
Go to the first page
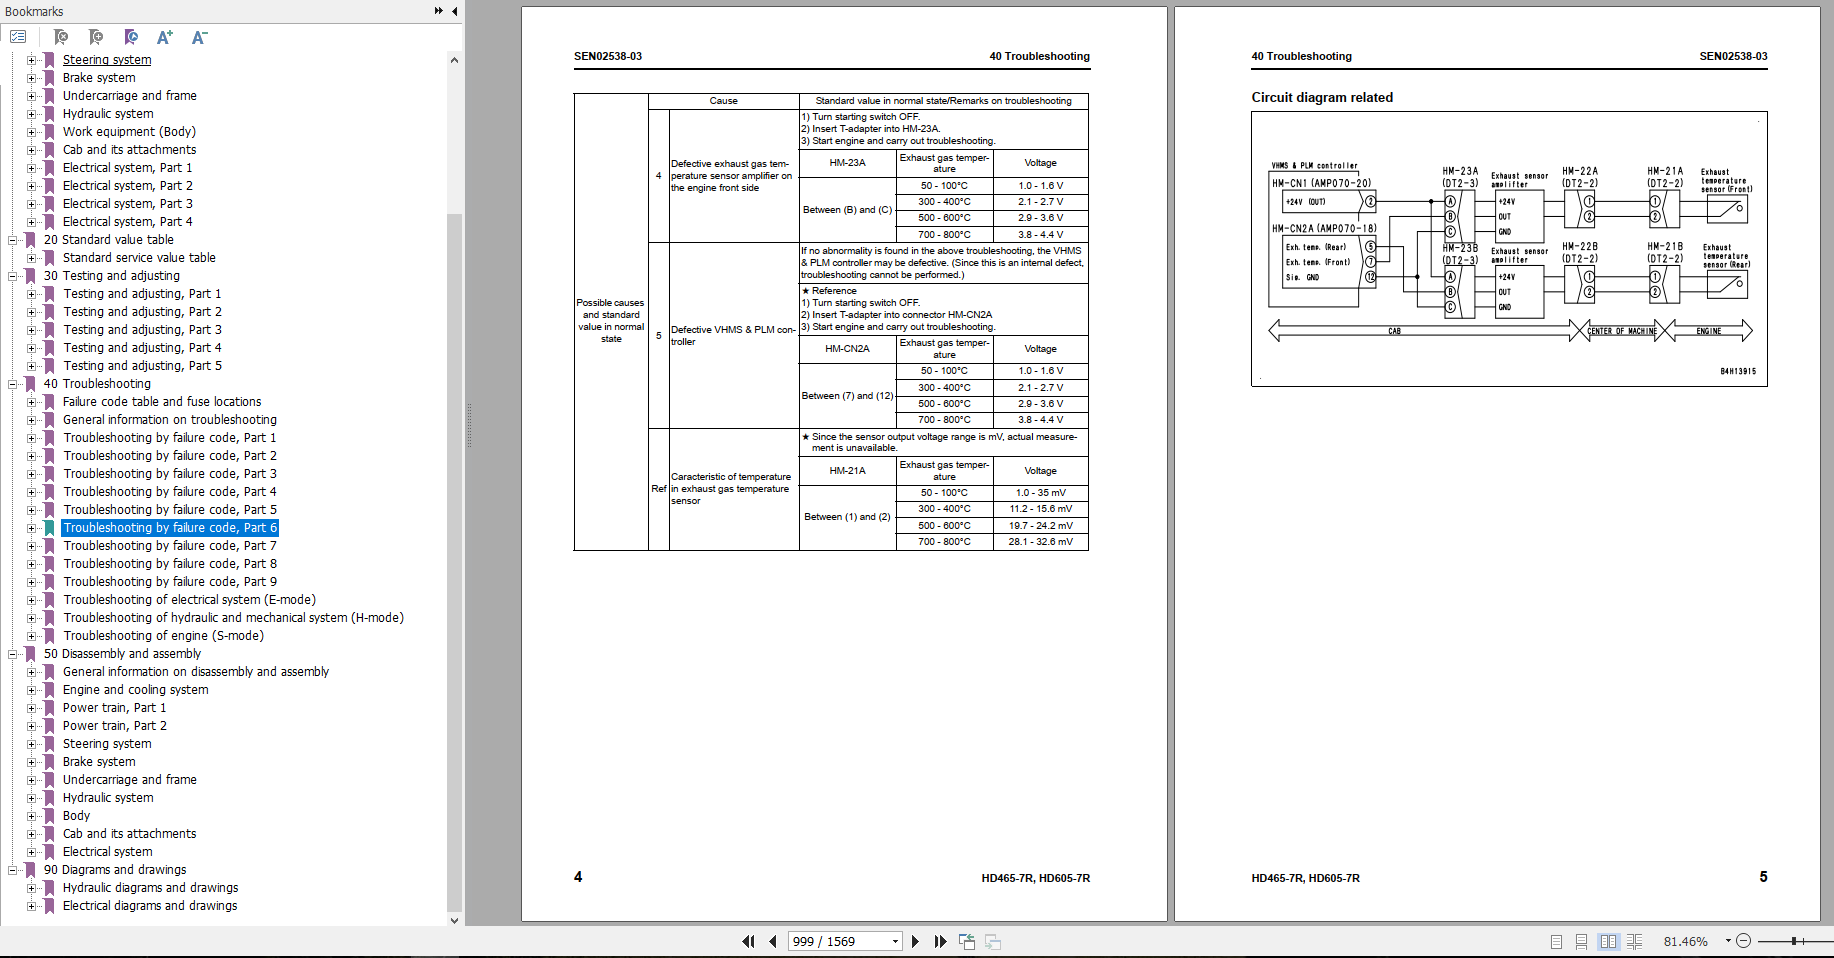click(x=748, y=941)
